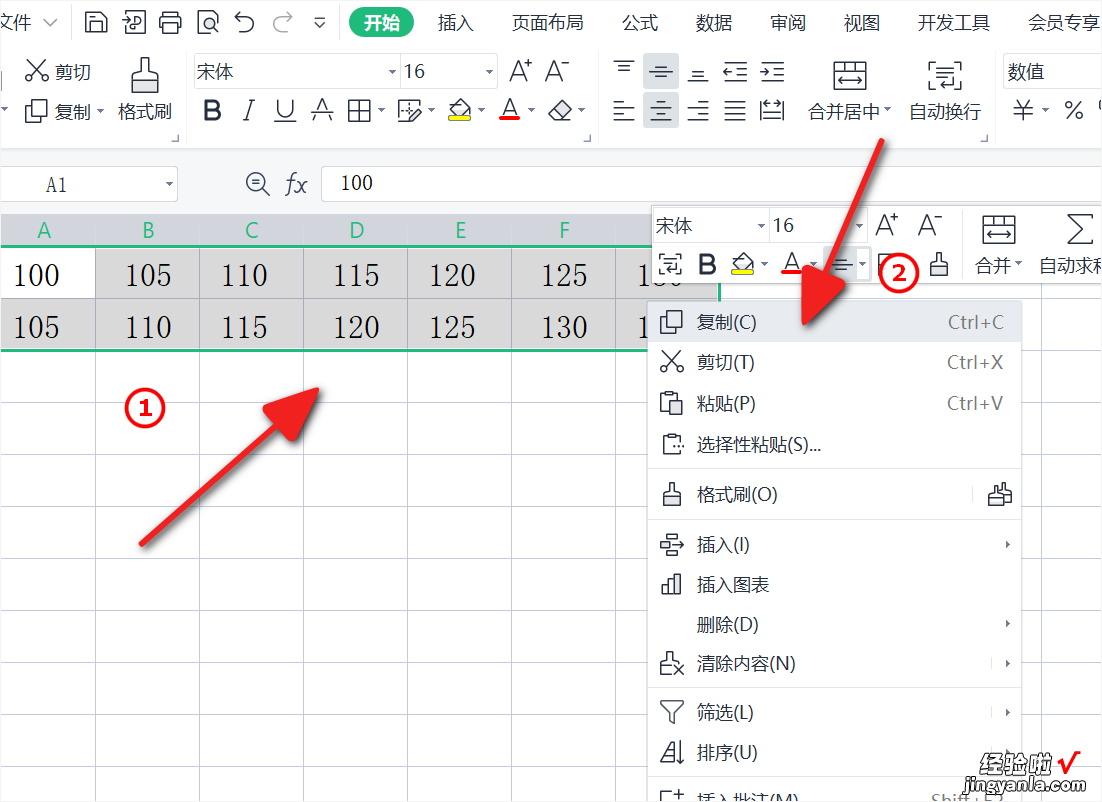Switch to the 插入 (Insert) tab
1102x802 pixels.
[455, 23]
